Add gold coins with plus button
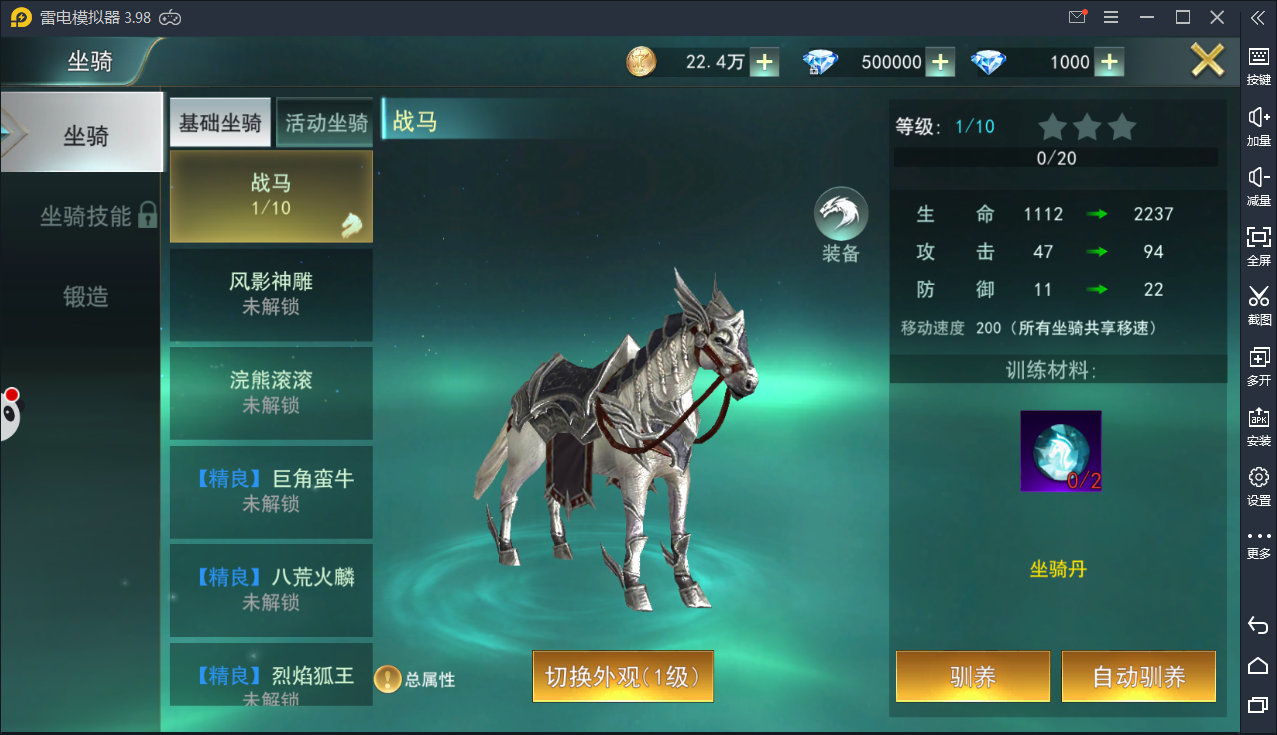 click(x=764, y=62)
